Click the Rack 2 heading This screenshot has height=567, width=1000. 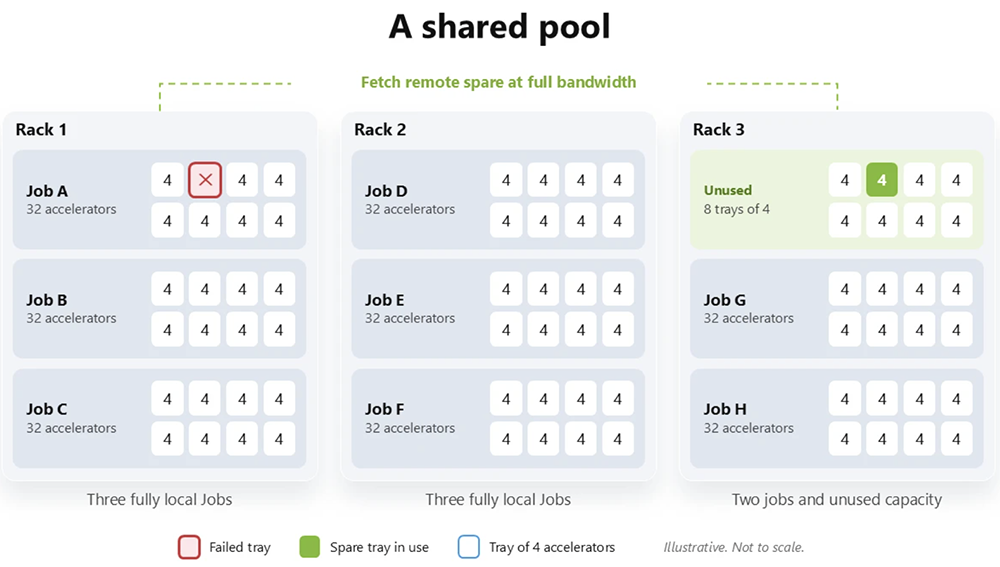(x=380, y=129)
